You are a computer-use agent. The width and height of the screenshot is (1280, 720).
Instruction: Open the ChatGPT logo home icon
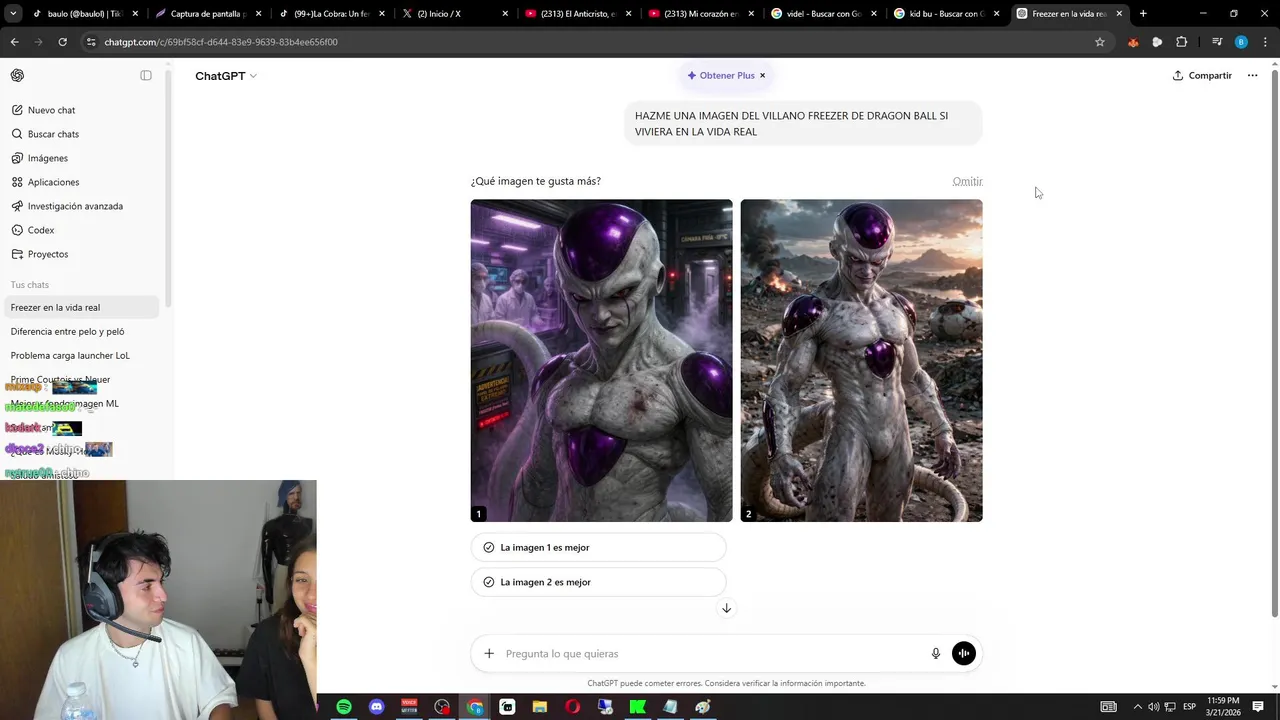pyautogui.click(x=17, y=76)
